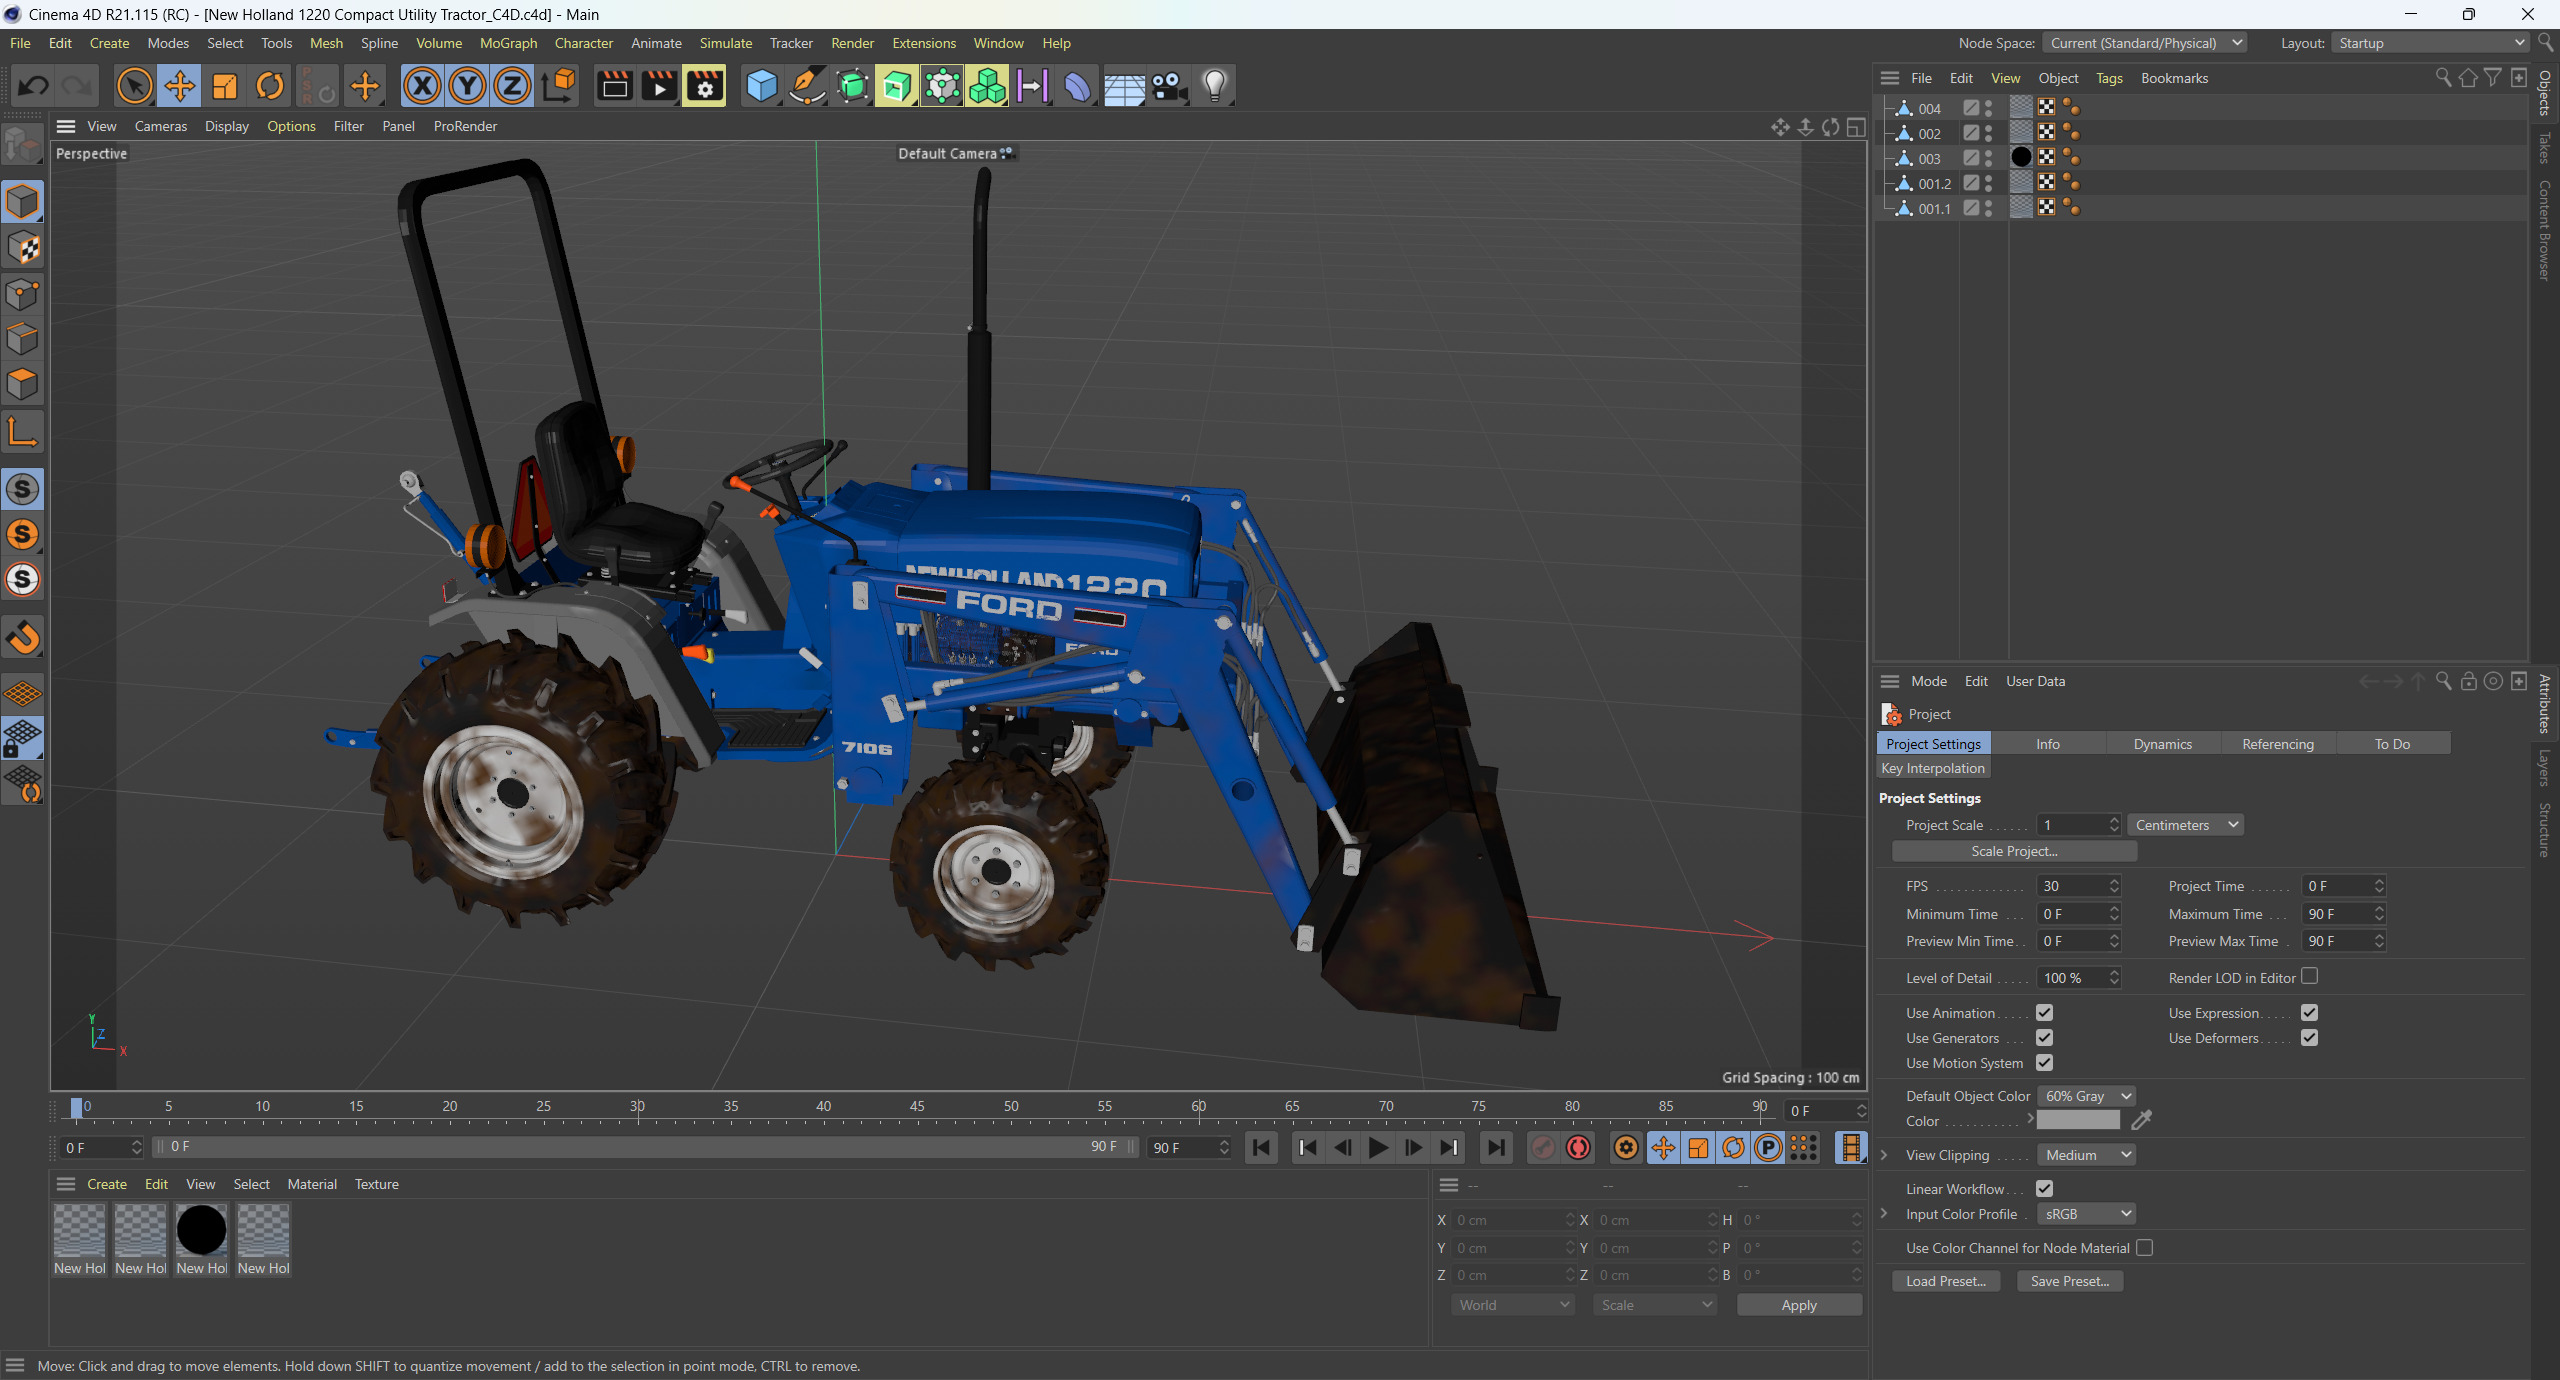This screenshot has height=1380, width=2560.
Task: Open the Centimeters unit dropdown
Action: pyautogui.click(x=2185, y=825)
